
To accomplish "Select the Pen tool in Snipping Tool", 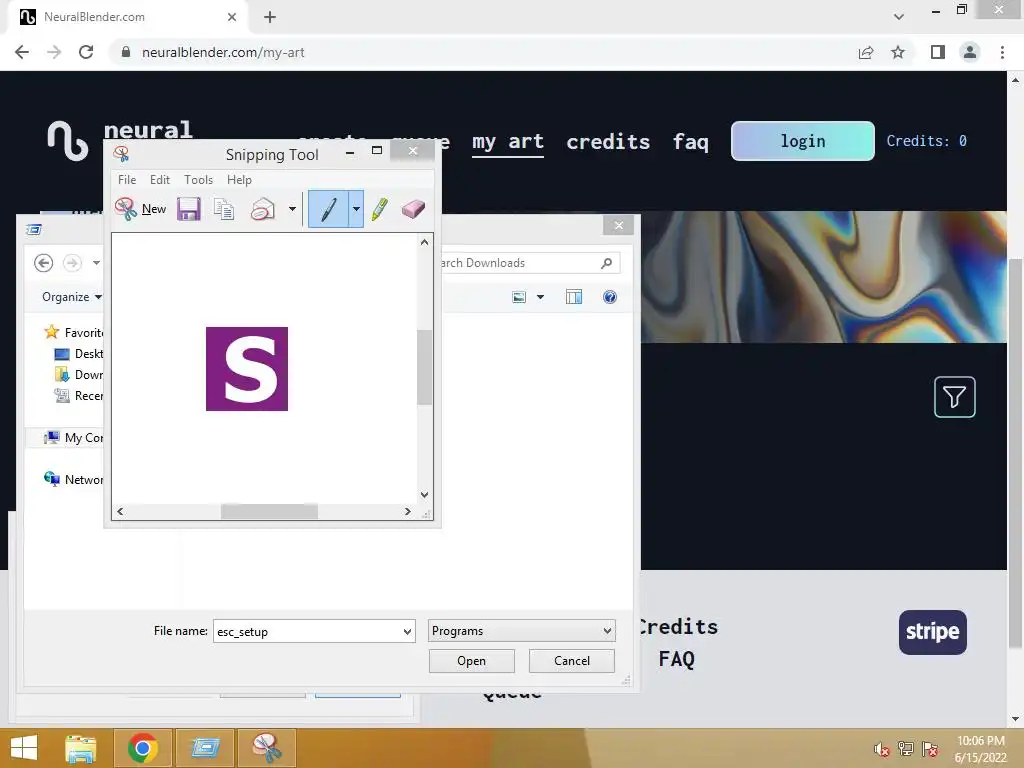I will tap(328, 209).
